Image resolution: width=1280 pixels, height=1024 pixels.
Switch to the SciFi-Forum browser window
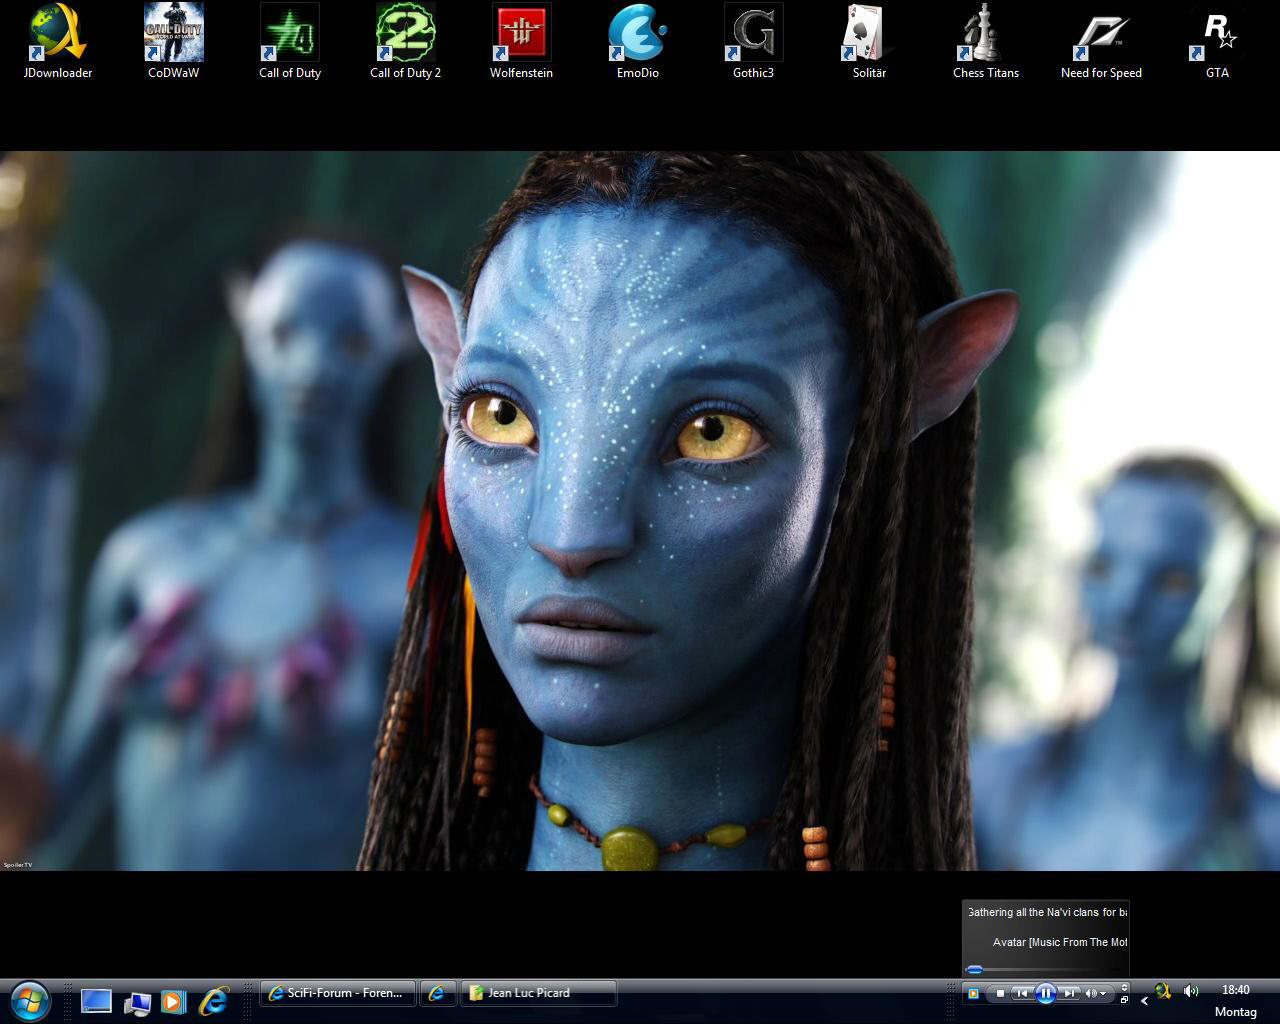(337, 993)
